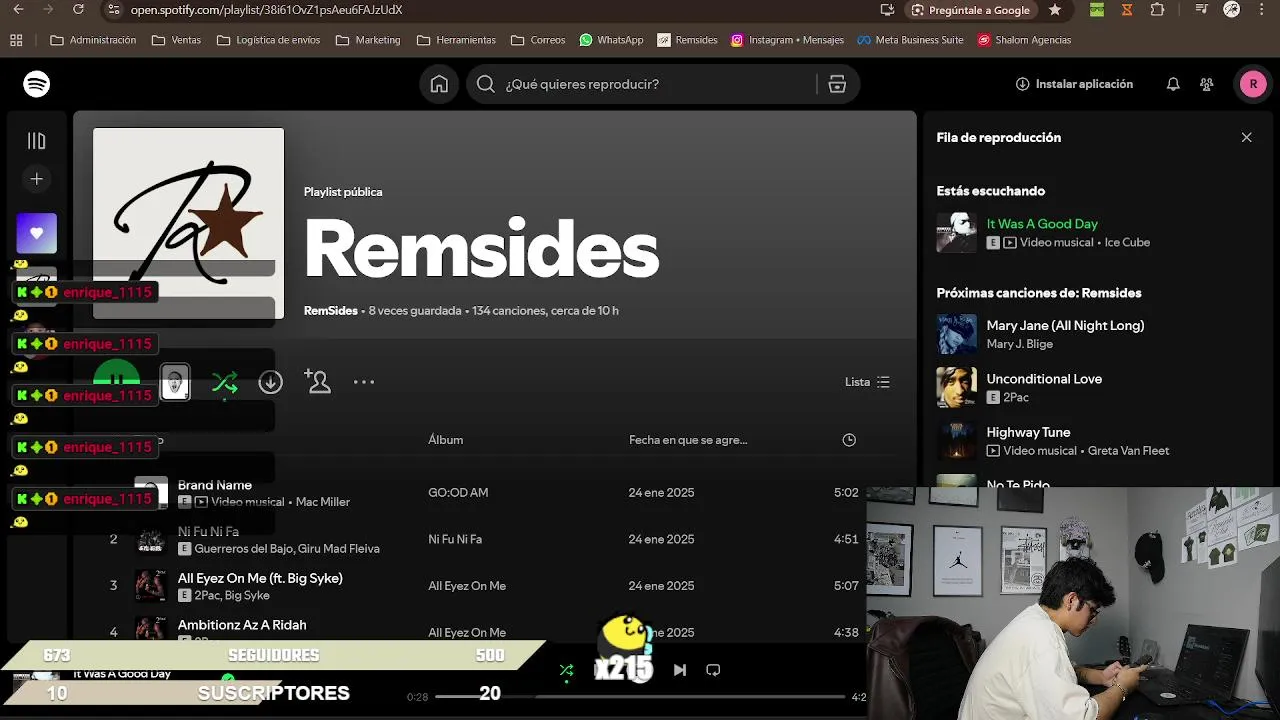Open the notifications bell
1280x720 pixels.
[1173, 84]
